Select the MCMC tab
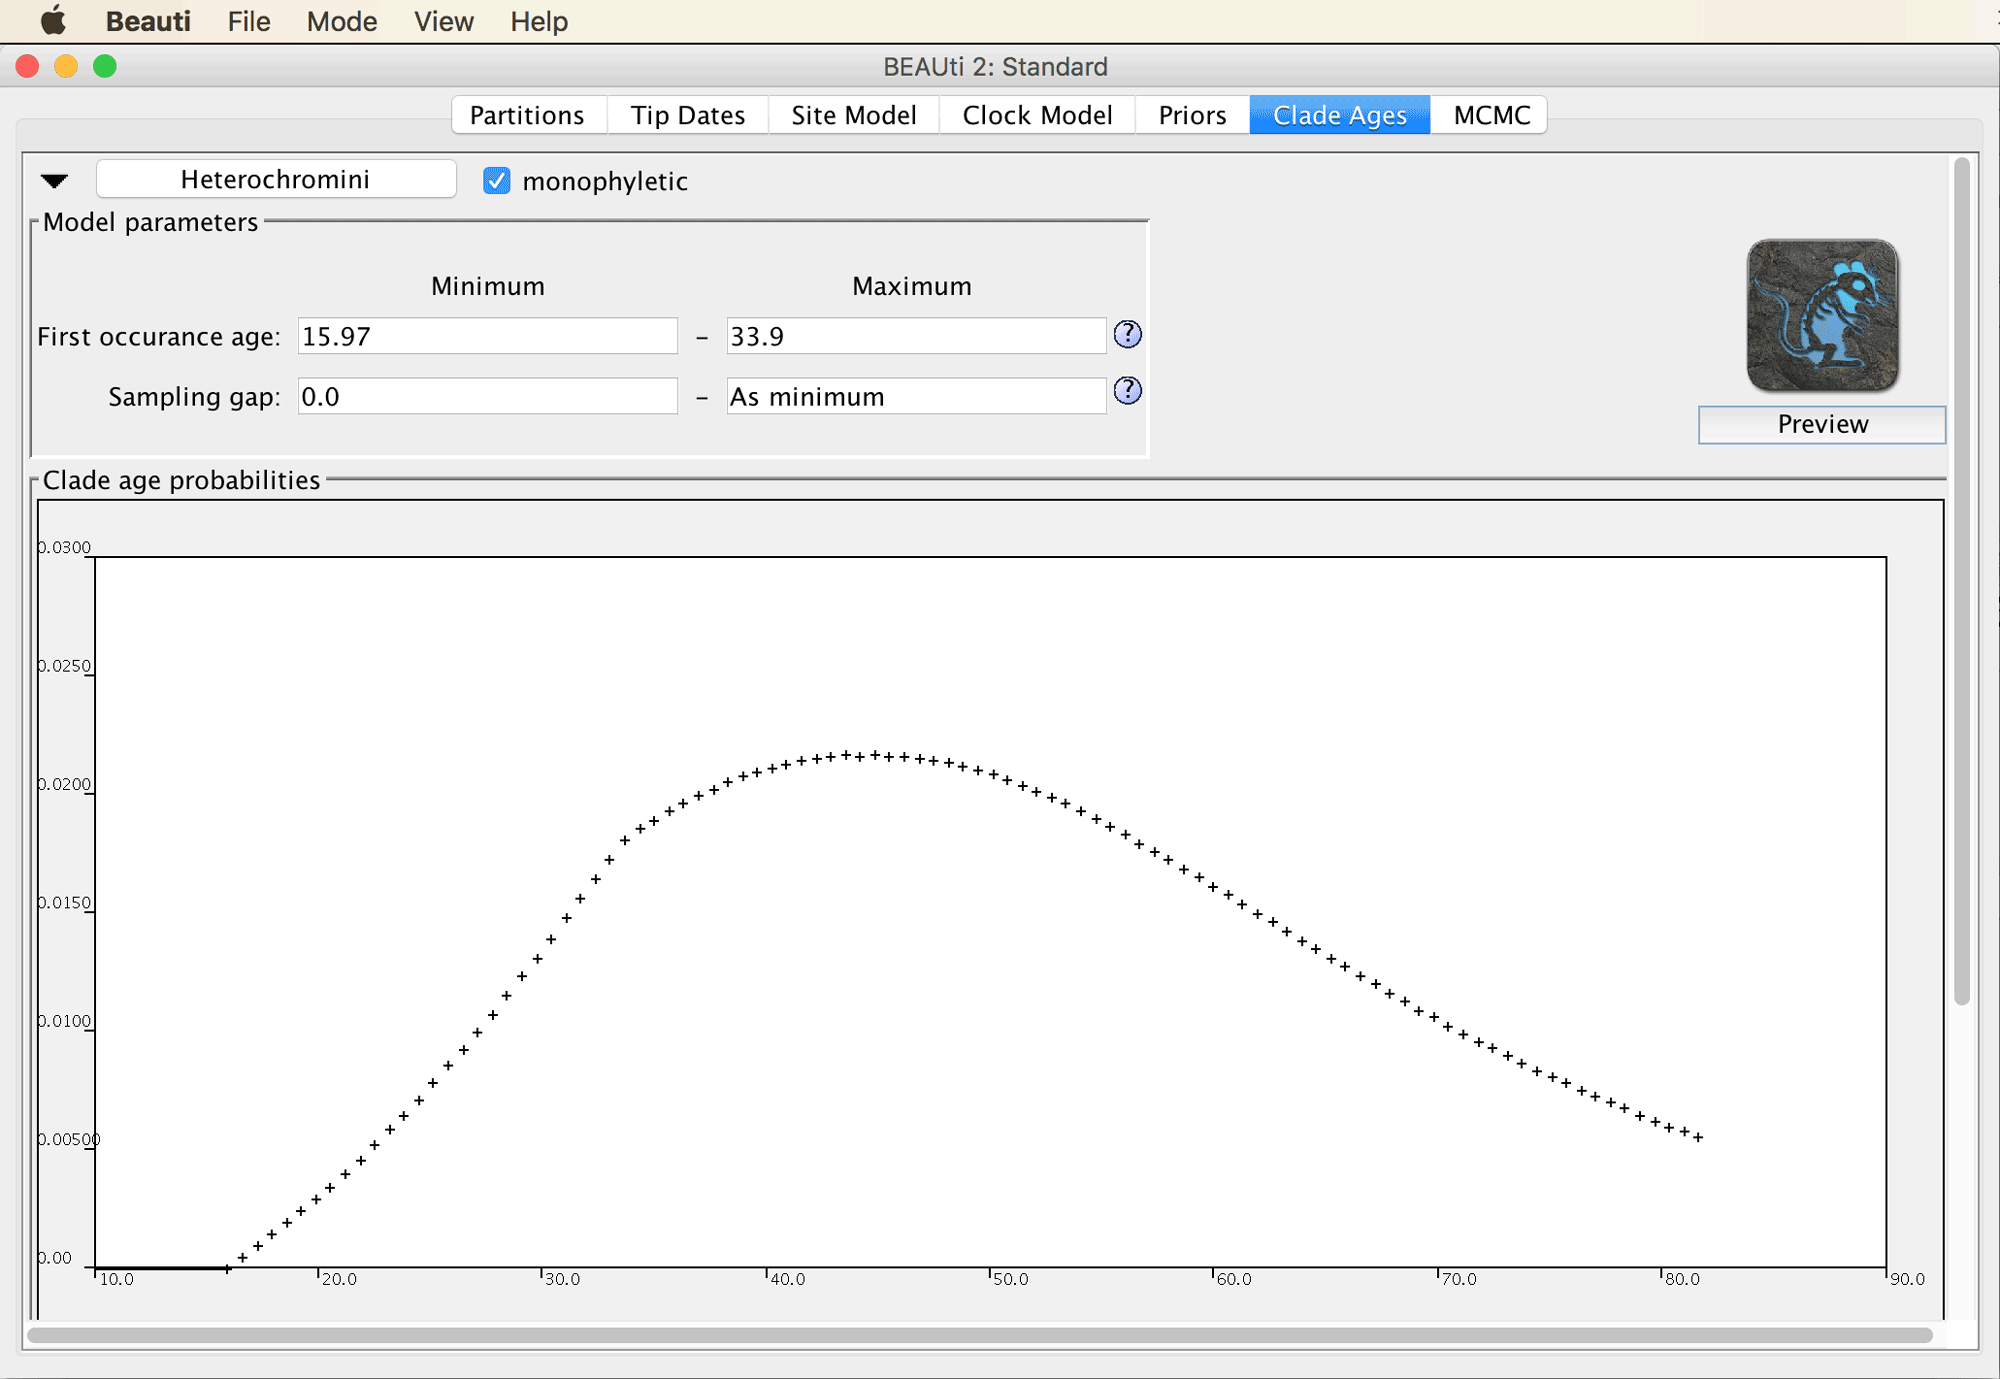This screenshot has height=1379, width=2000. tap(1491, 115)
